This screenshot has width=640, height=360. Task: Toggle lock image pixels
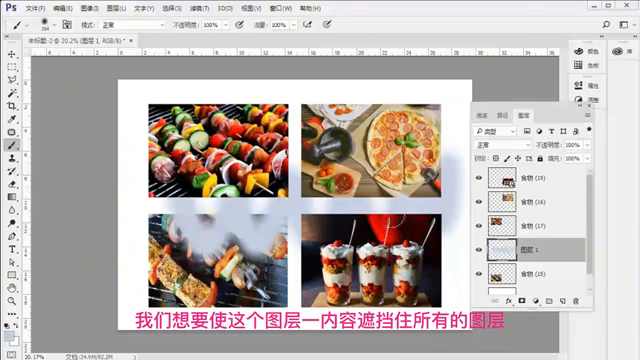click(507, 158)
